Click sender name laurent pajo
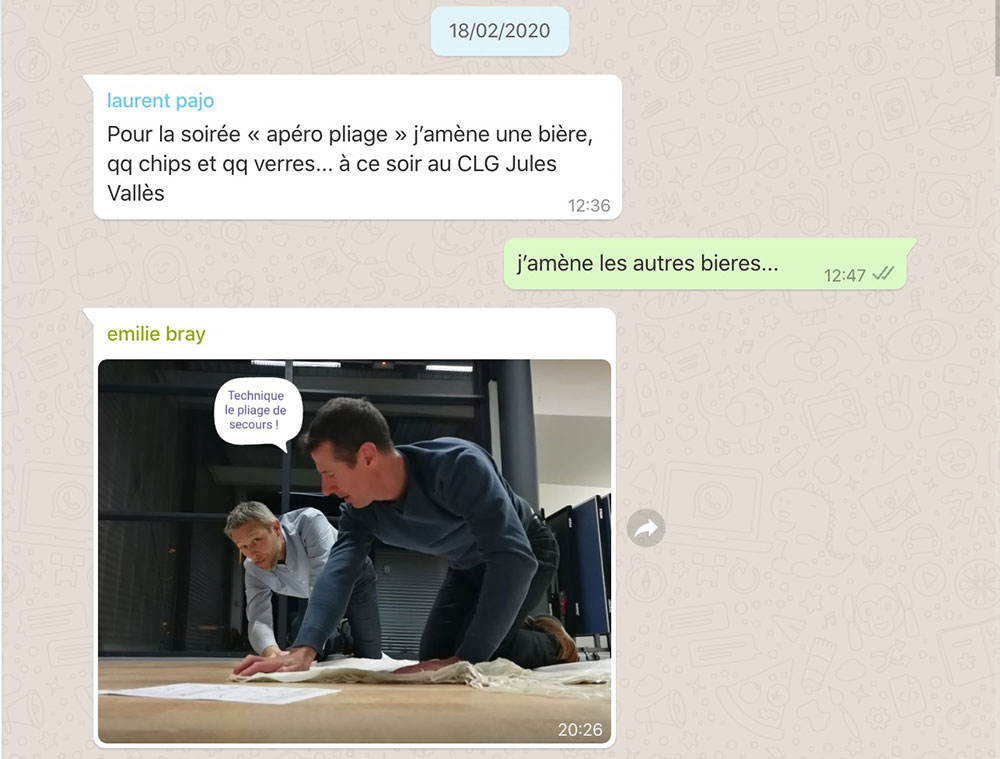Screen dimensions: 1000x759 click(160, 100)
